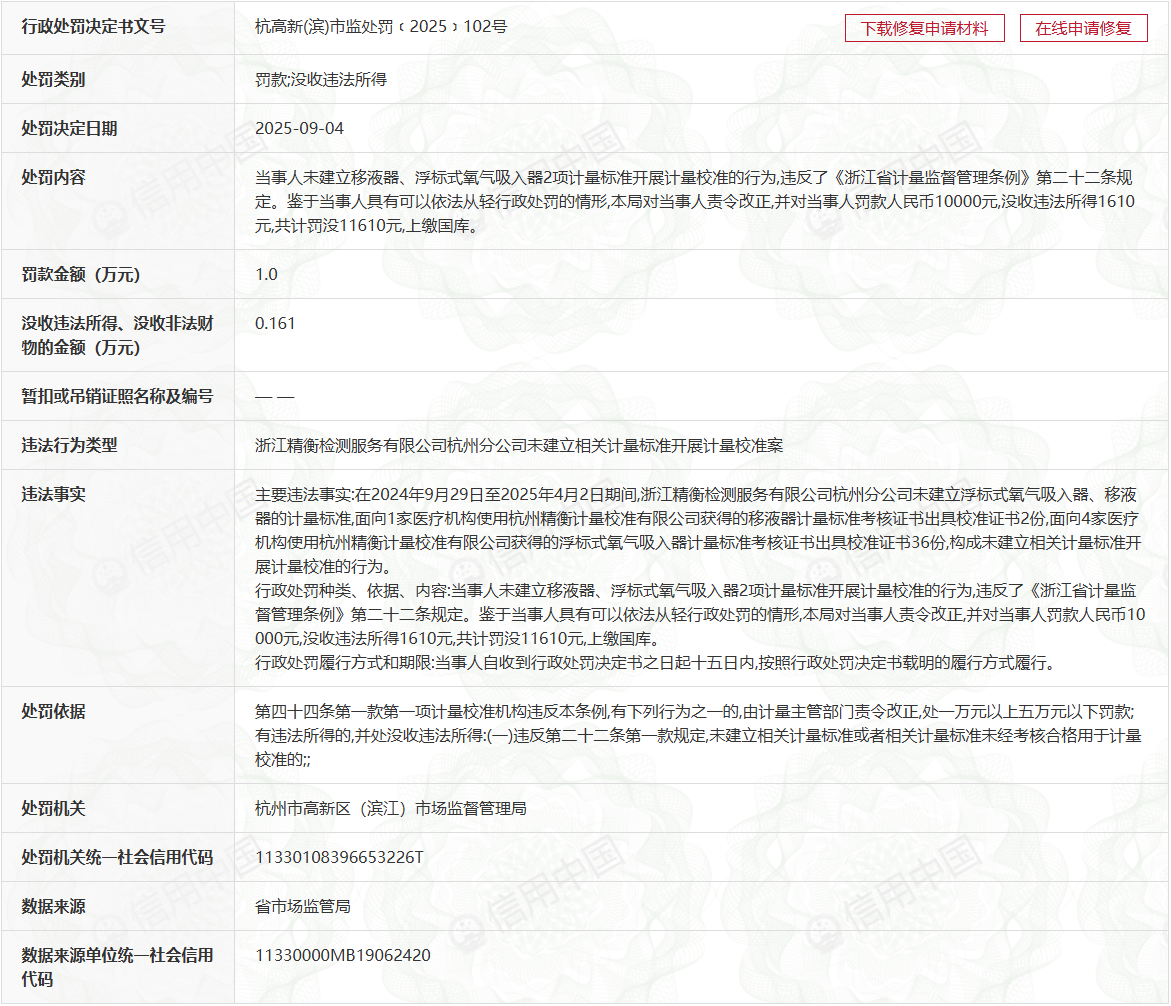Click the 处罚内容 row label
The image size is (1171, 1006).
point(54,177)
